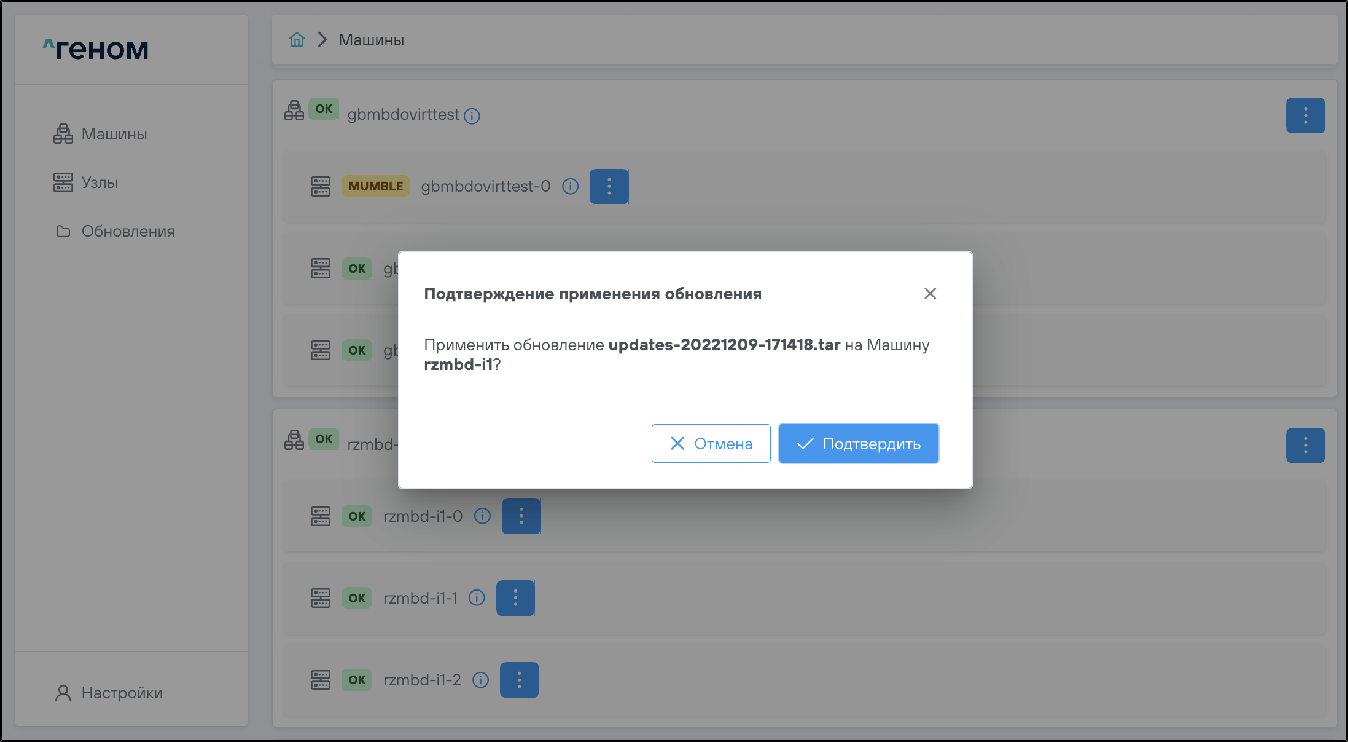Open Обновления section in sidebar
Viewport: 1348px width, 742px height.
pyautogui.click(x=127, y=231)
